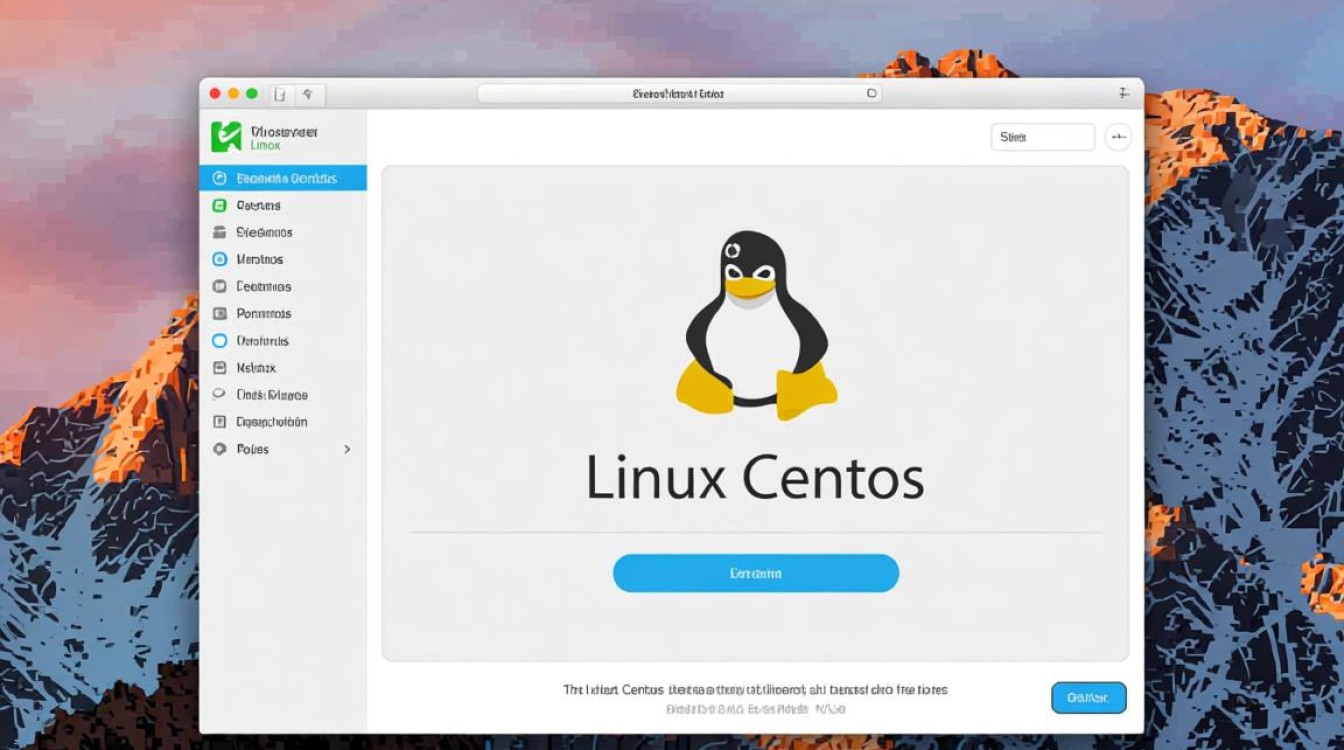Select the storage drive icon in the sidebar
Image resolution: width=1344 pixels, height=750 pixels.
point(222,232)
